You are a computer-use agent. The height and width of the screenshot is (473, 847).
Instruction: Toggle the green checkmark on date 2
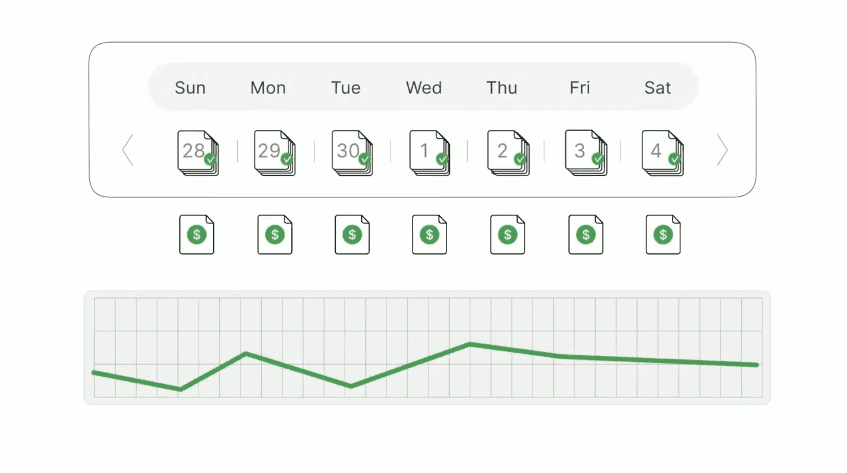[x=520, y=159]
